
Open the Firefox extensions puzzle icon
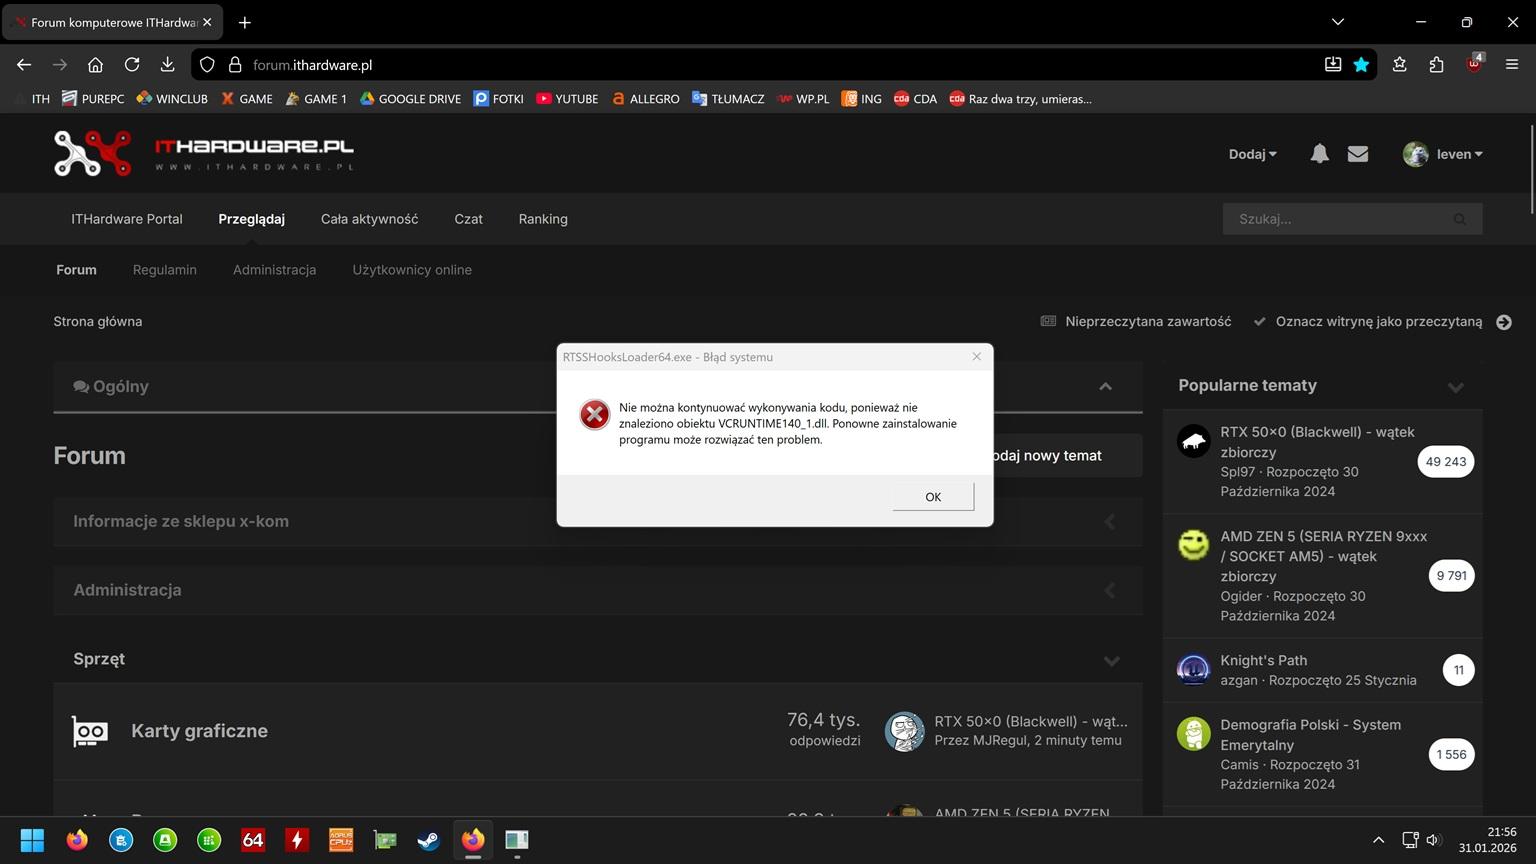(x=1436, y=65)
